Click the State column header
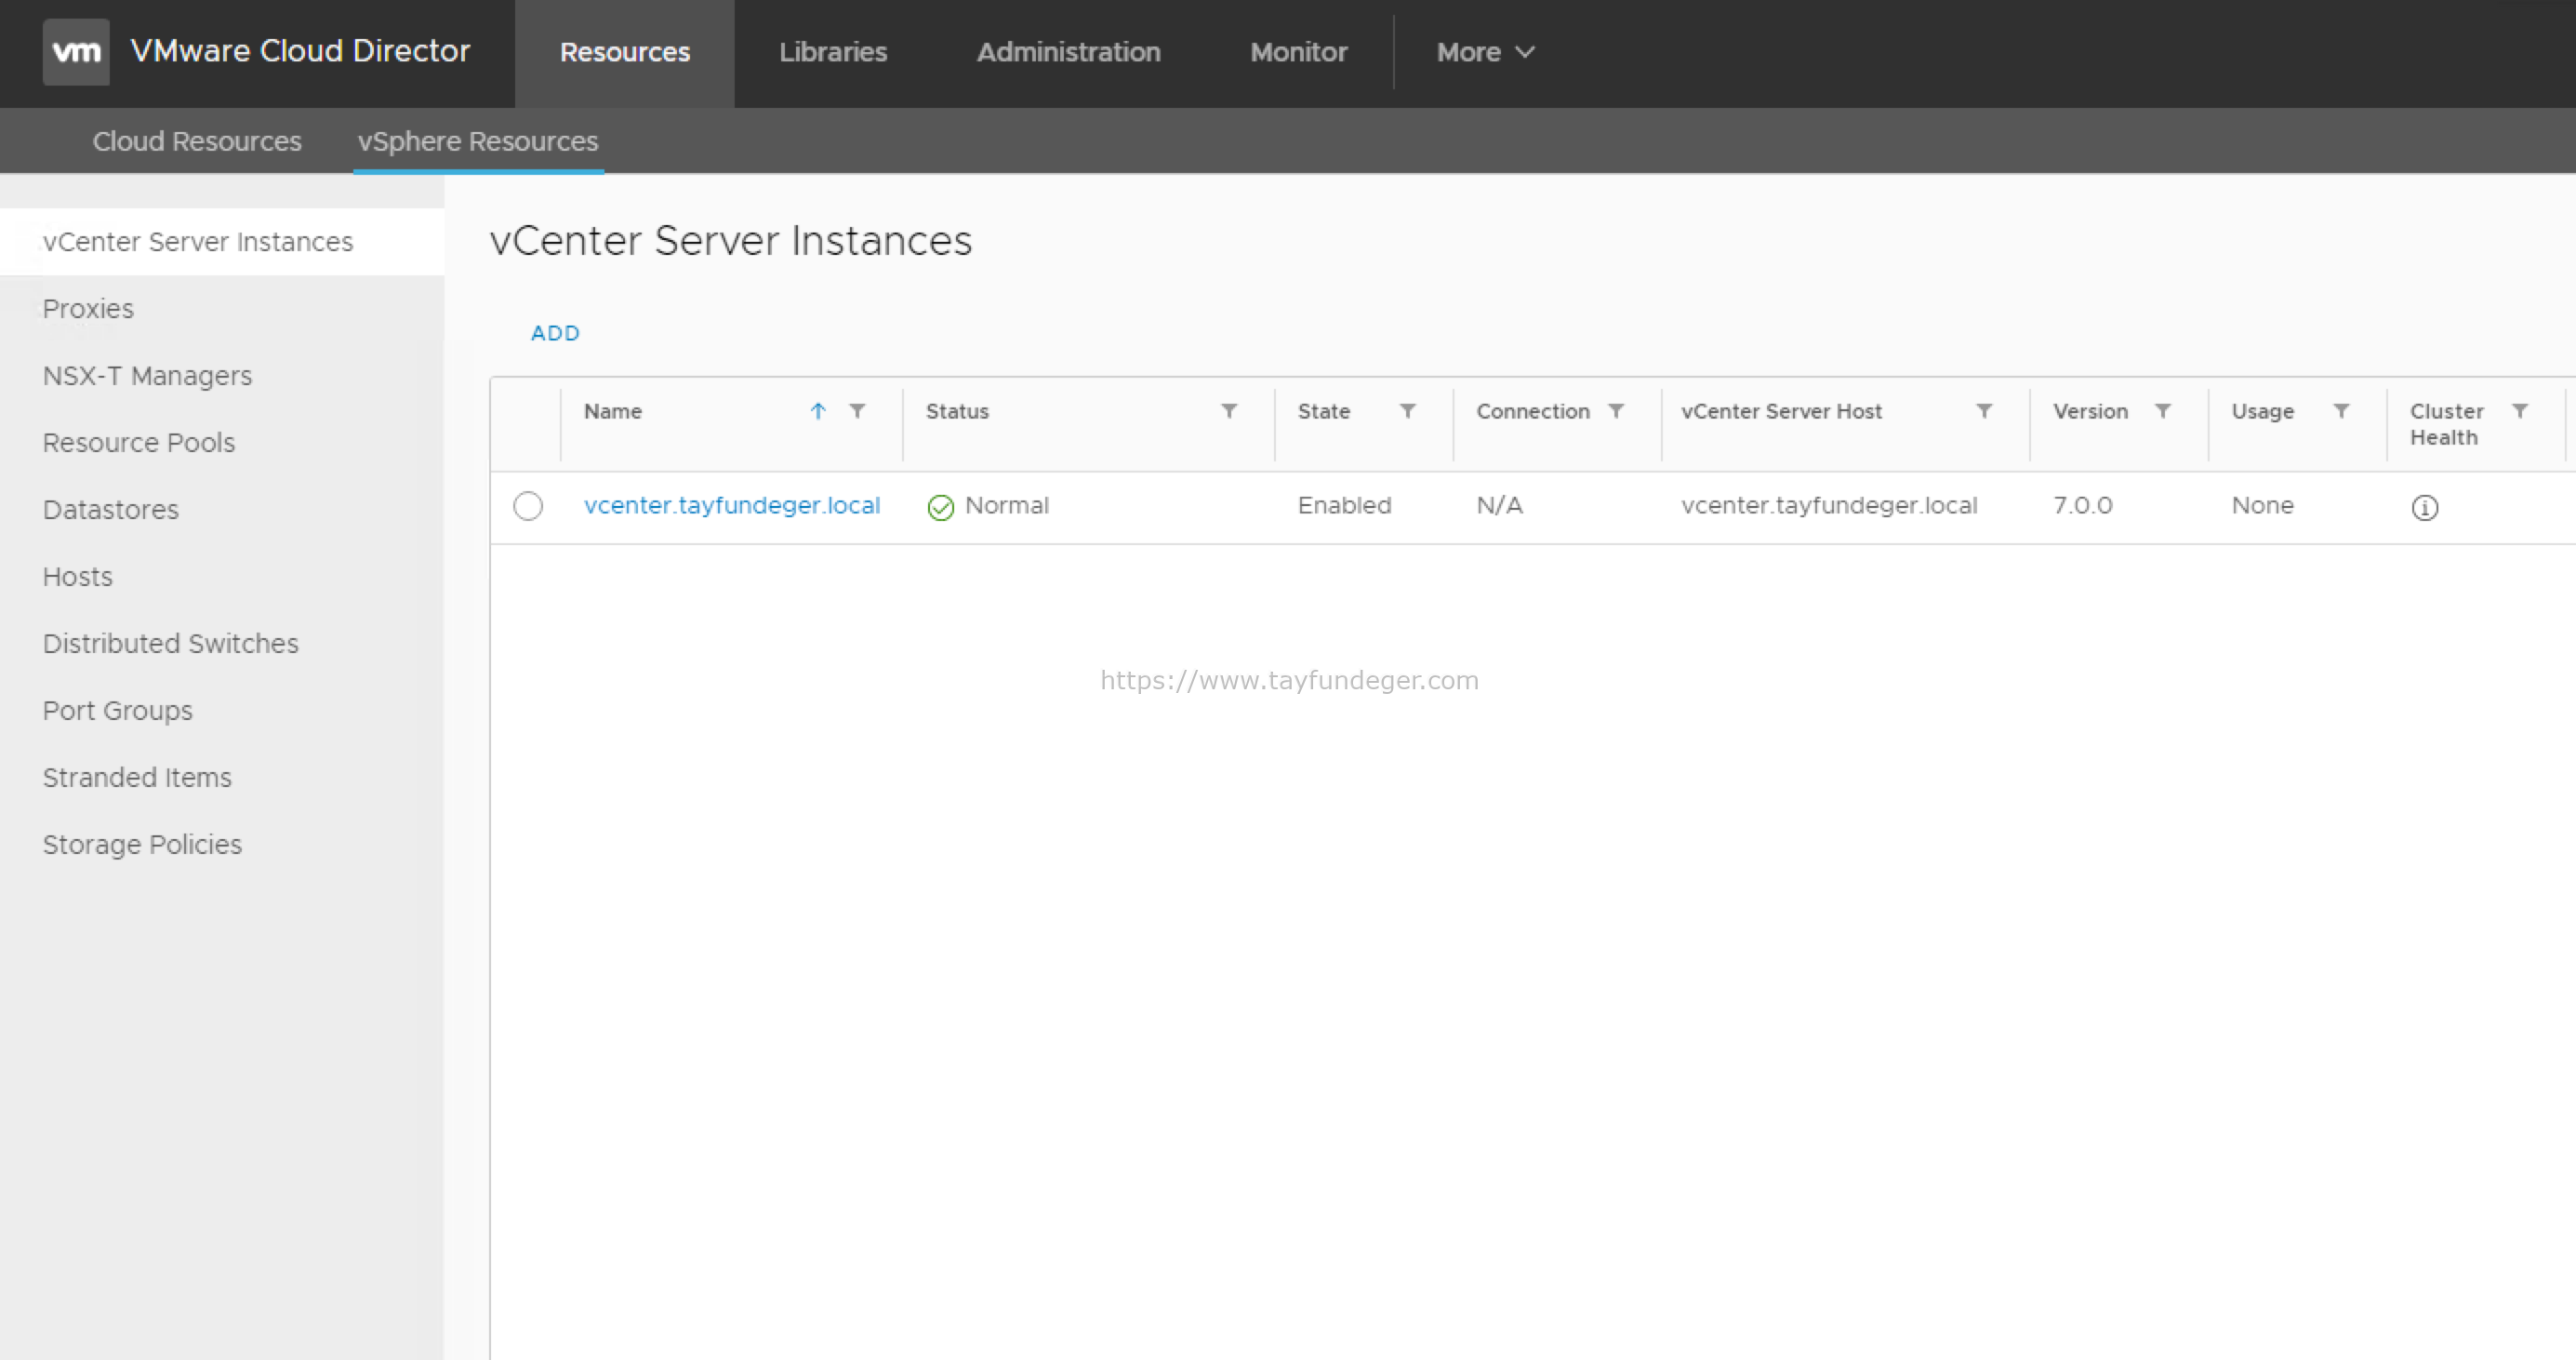The height and width of the screenshot is (1360, 2576). coord(1324,411)
